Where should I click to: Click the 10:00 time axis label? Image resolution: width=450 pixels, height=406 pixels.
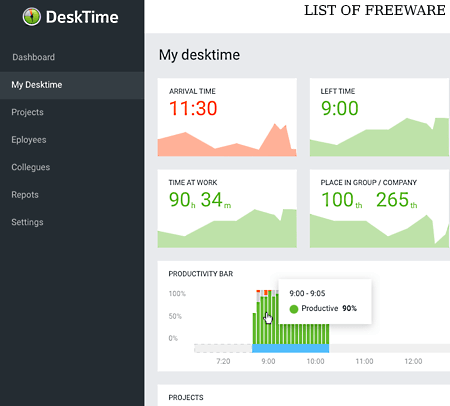point(315,361)
